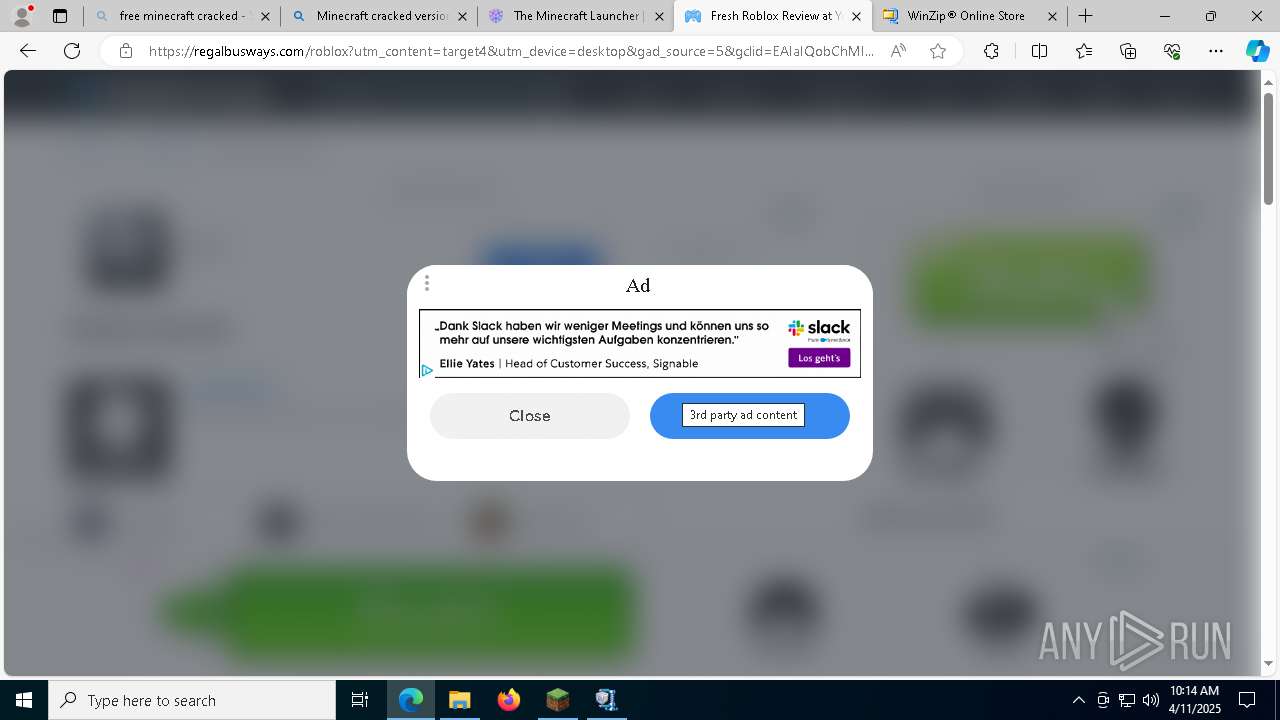Viewport: 1280px width, 720px height.
Task: Open the Edge profile icon
Action: point(22,16)
